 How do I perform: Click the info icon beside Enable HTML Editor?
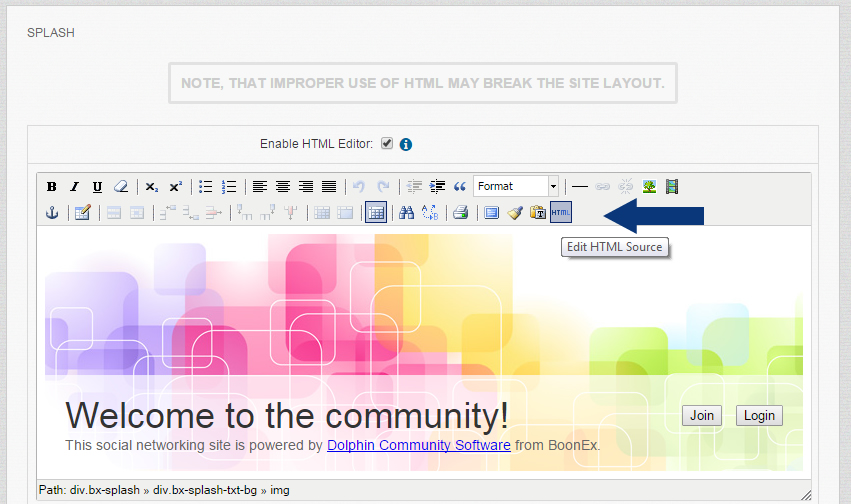[x=406, y=144]
